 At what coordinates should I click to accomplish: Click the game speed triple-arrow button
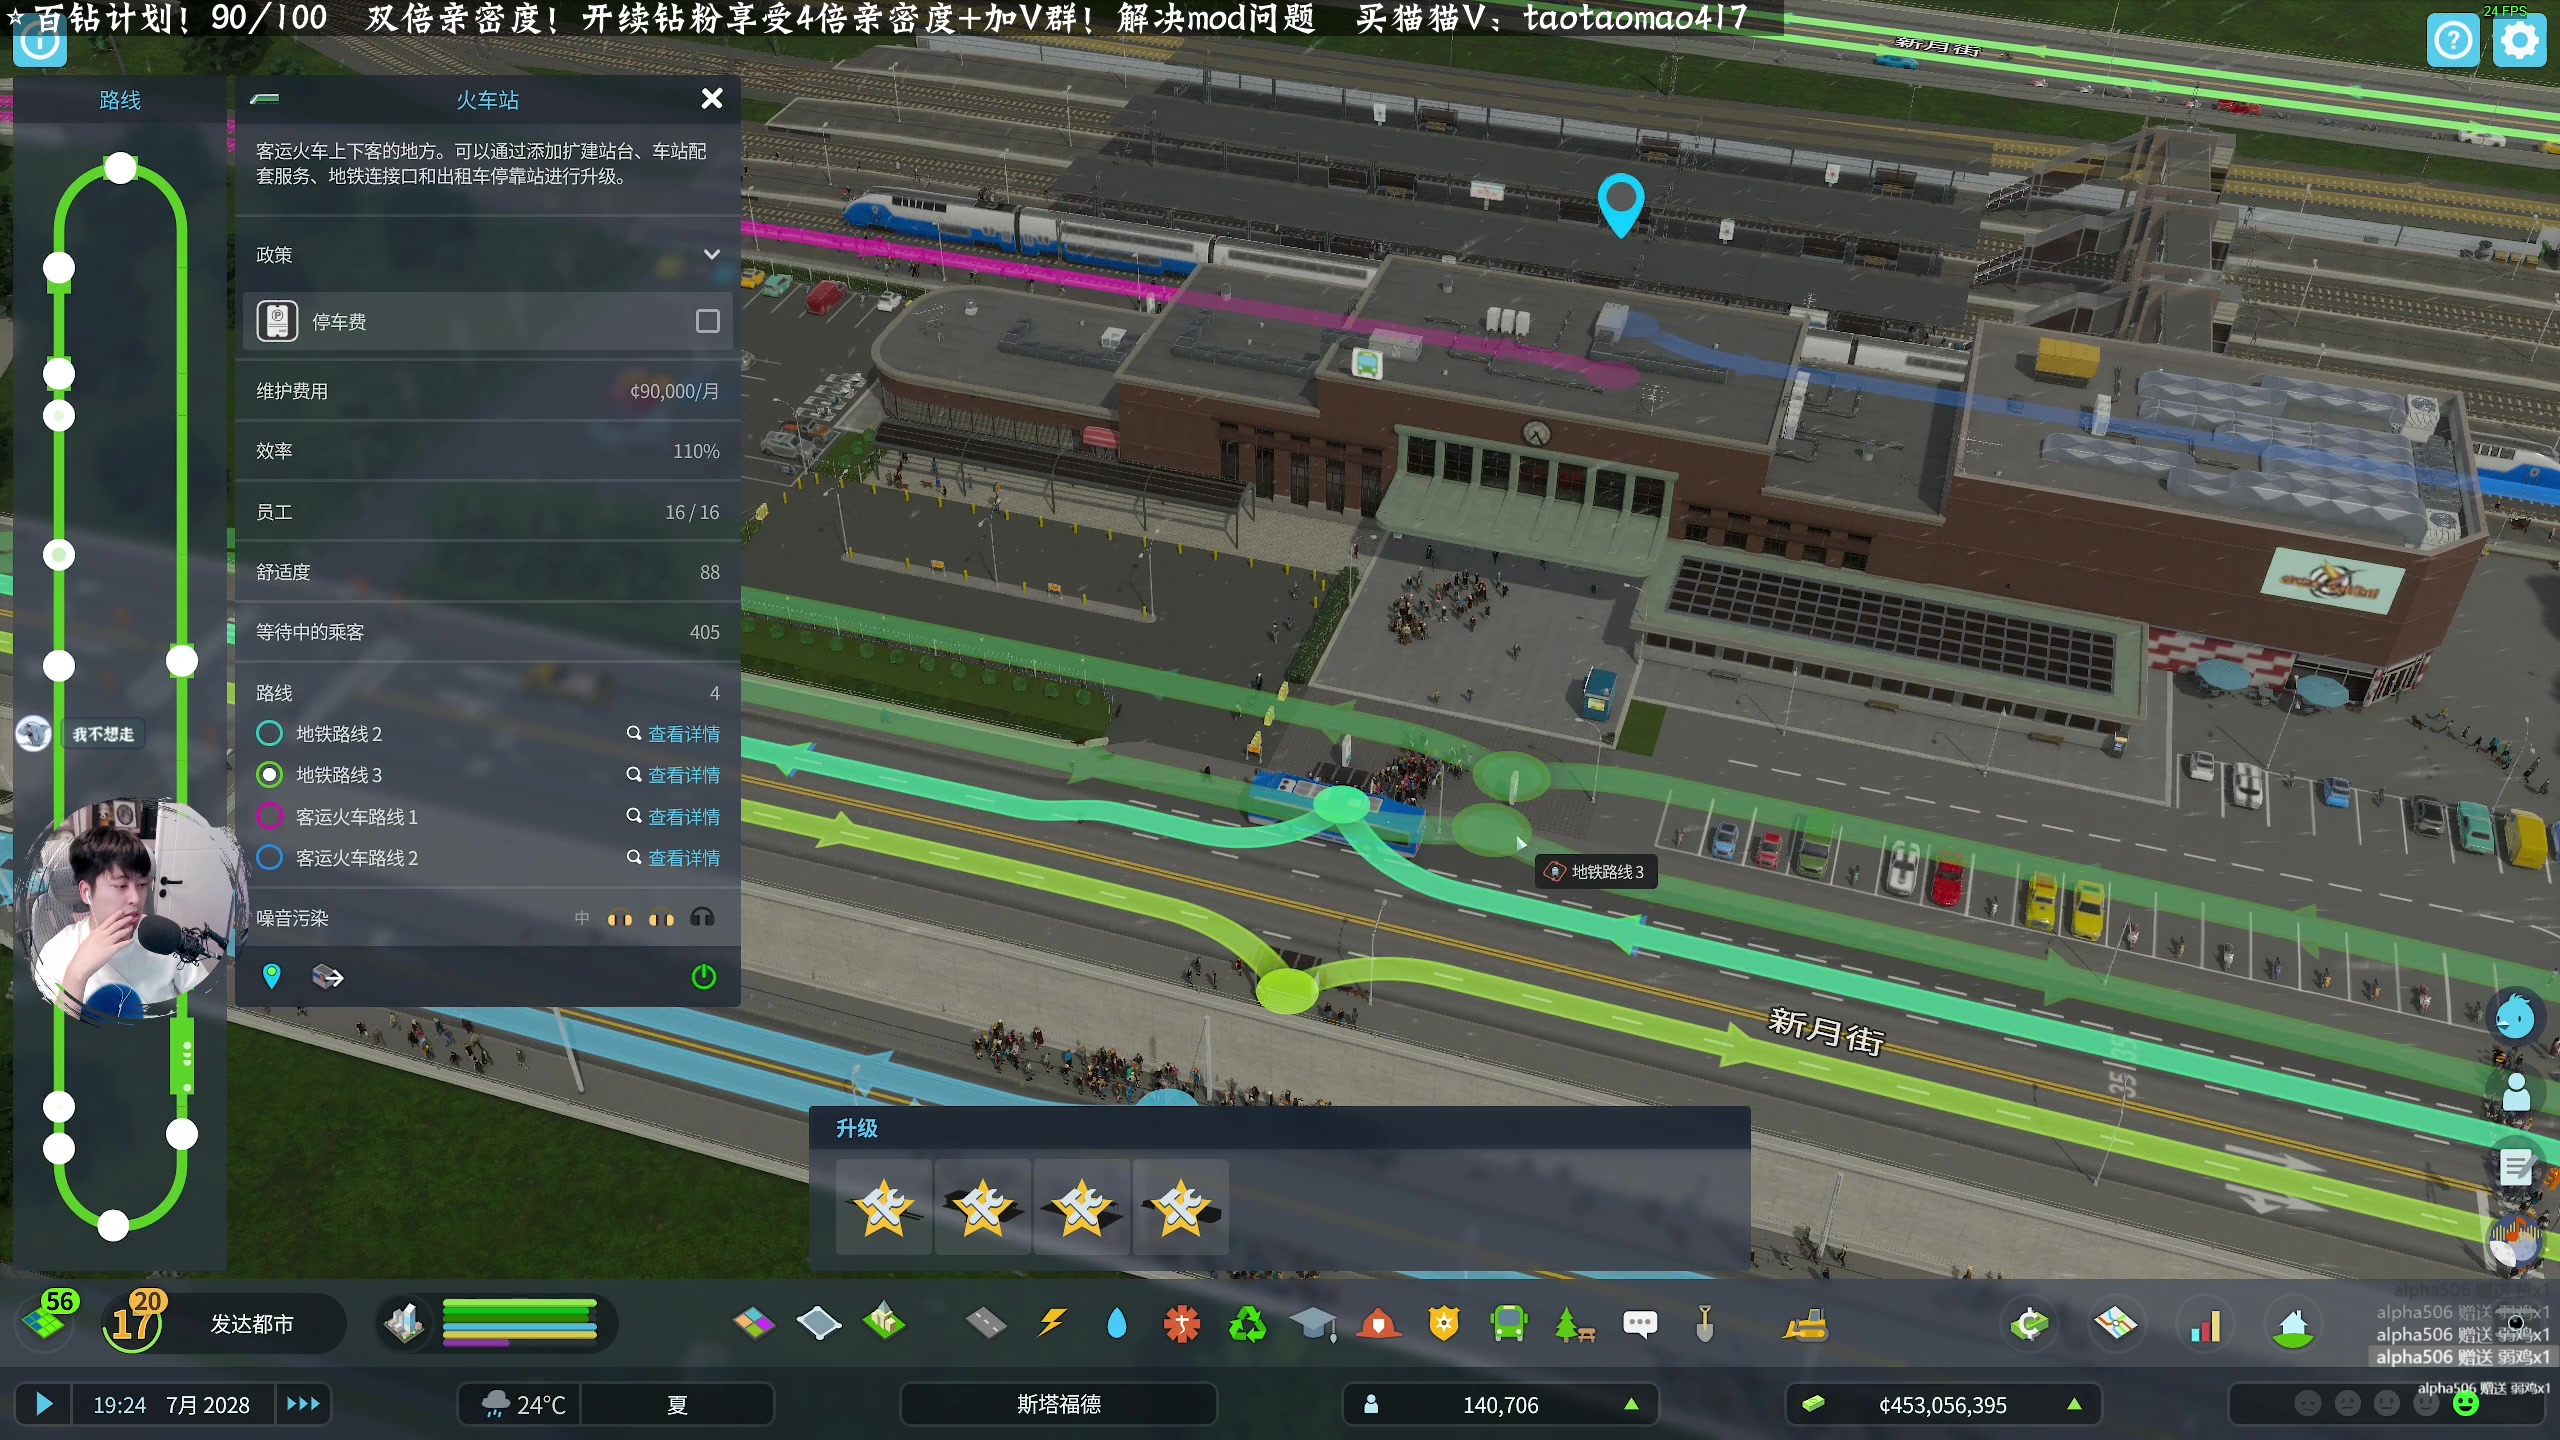tap(303, 1404)
